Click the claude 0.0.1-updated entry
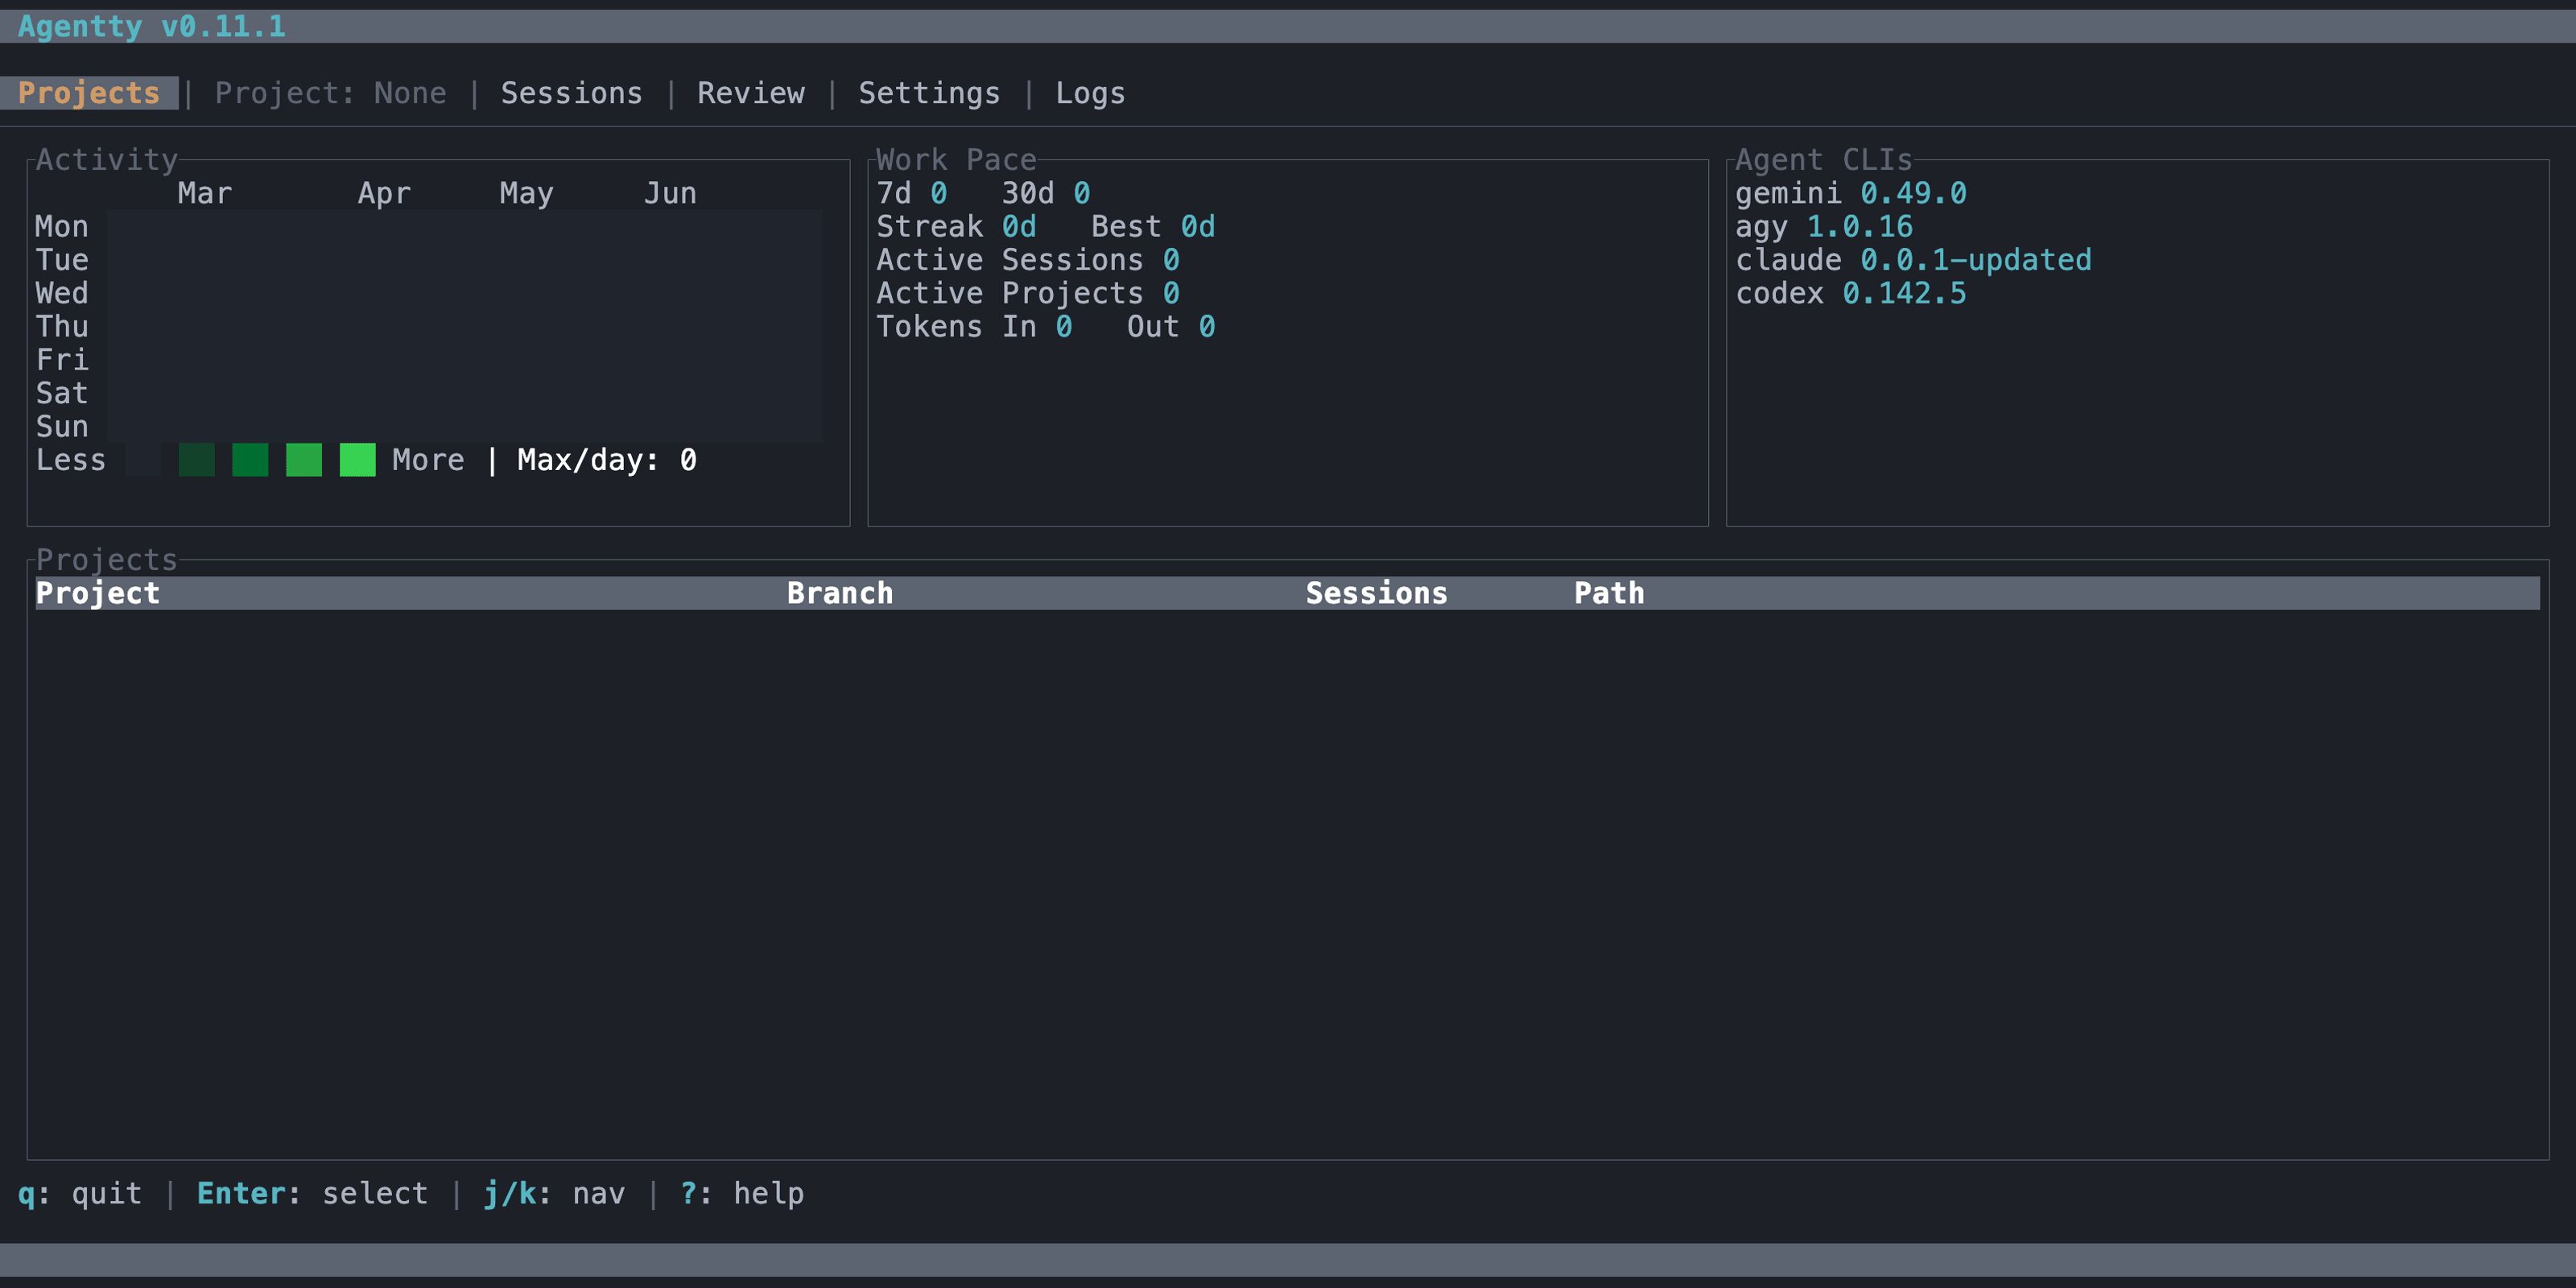Viewport: 2576px width, 1288px height. click(x=1913, y=260)
